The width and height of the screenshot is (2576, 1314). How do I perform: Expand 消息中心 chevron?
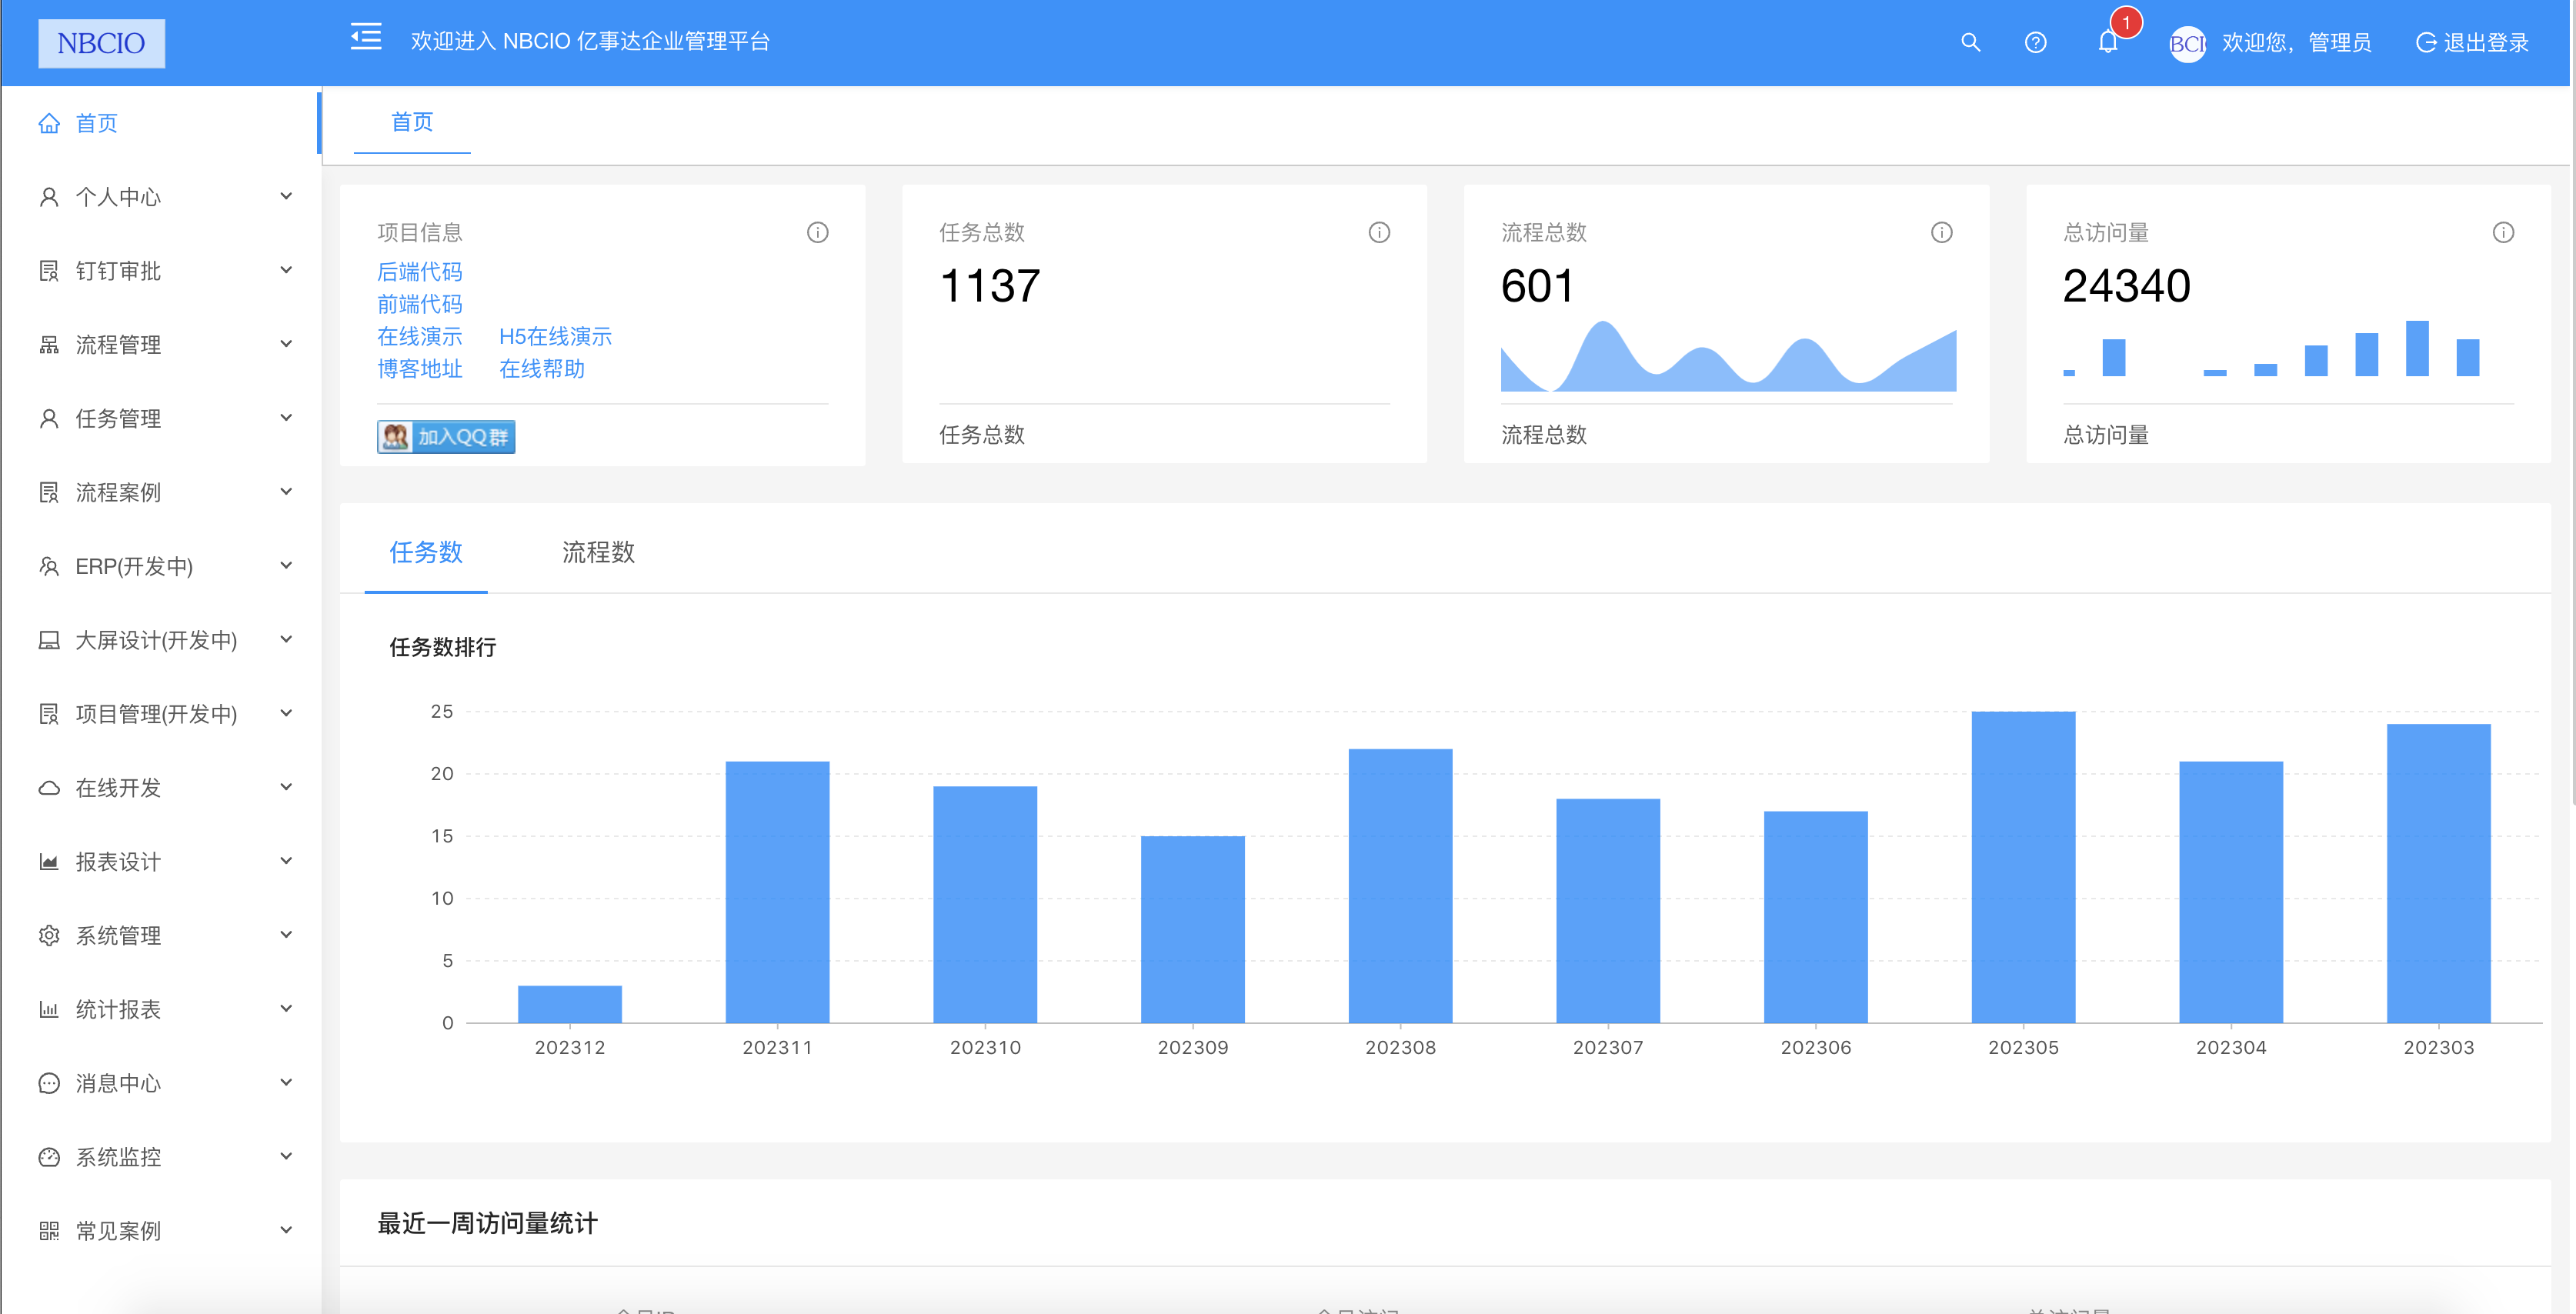pyautogui.click(x=286, y=1082)
